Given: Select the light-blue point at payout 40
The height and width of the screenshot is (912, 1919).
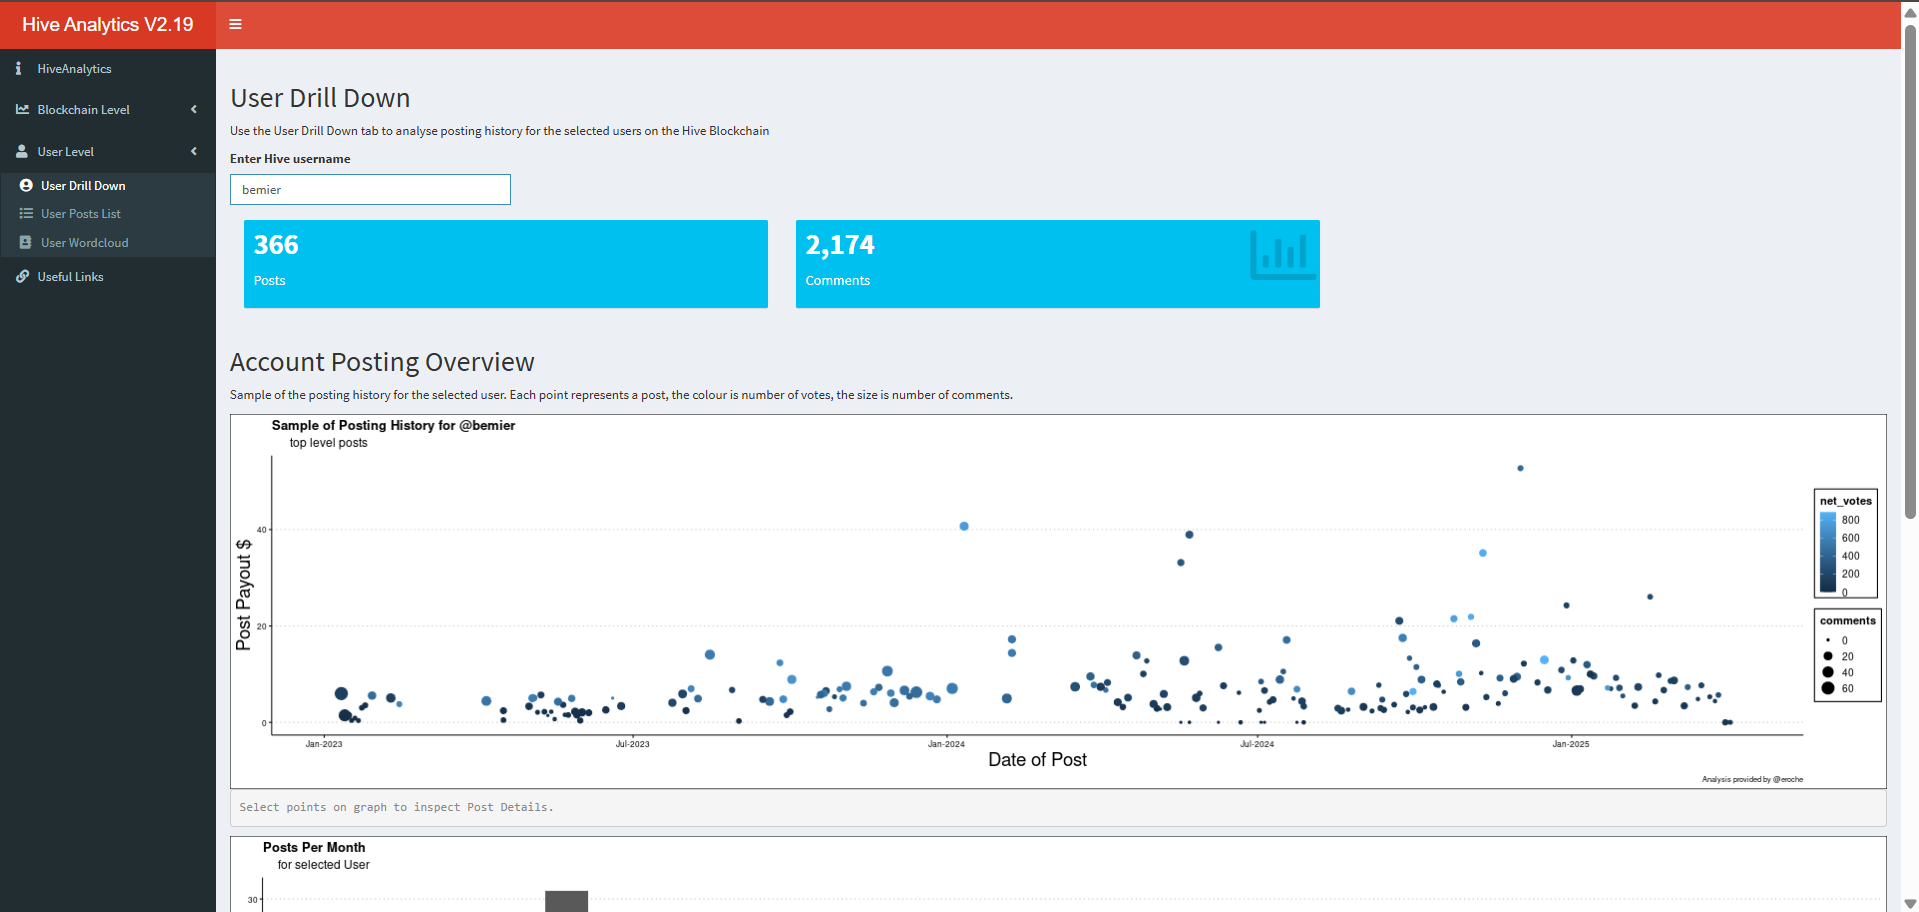Looking at the screenshot, I should [964, 526].
